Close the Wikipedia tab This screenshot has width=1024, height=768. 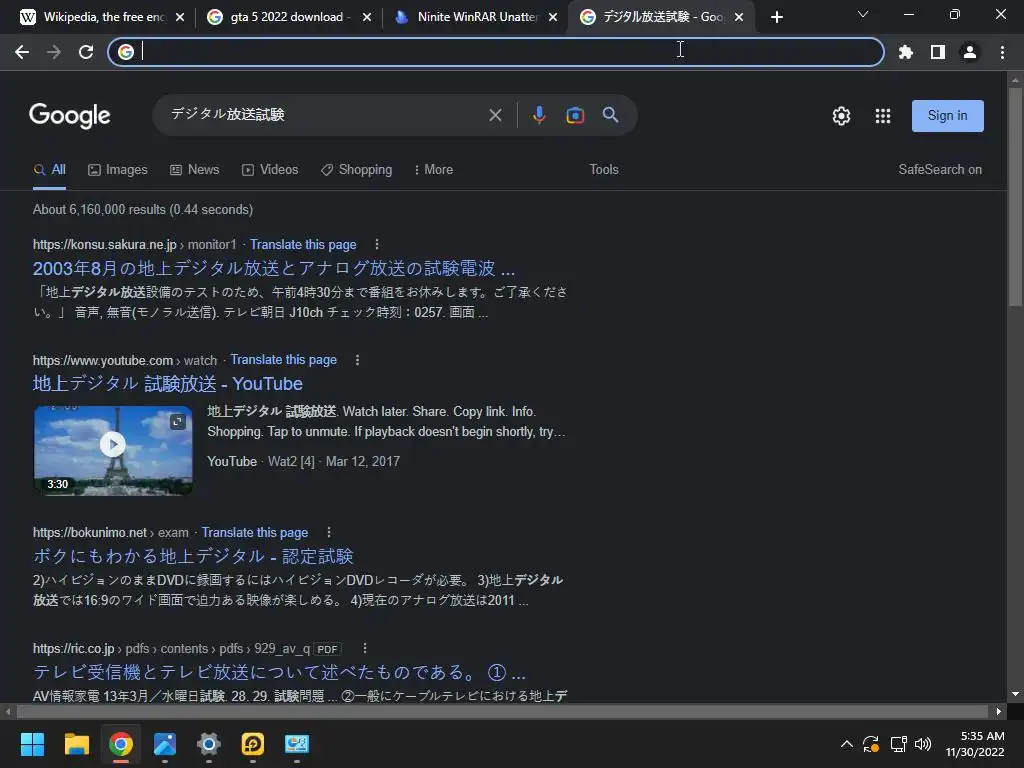point(180,17)
